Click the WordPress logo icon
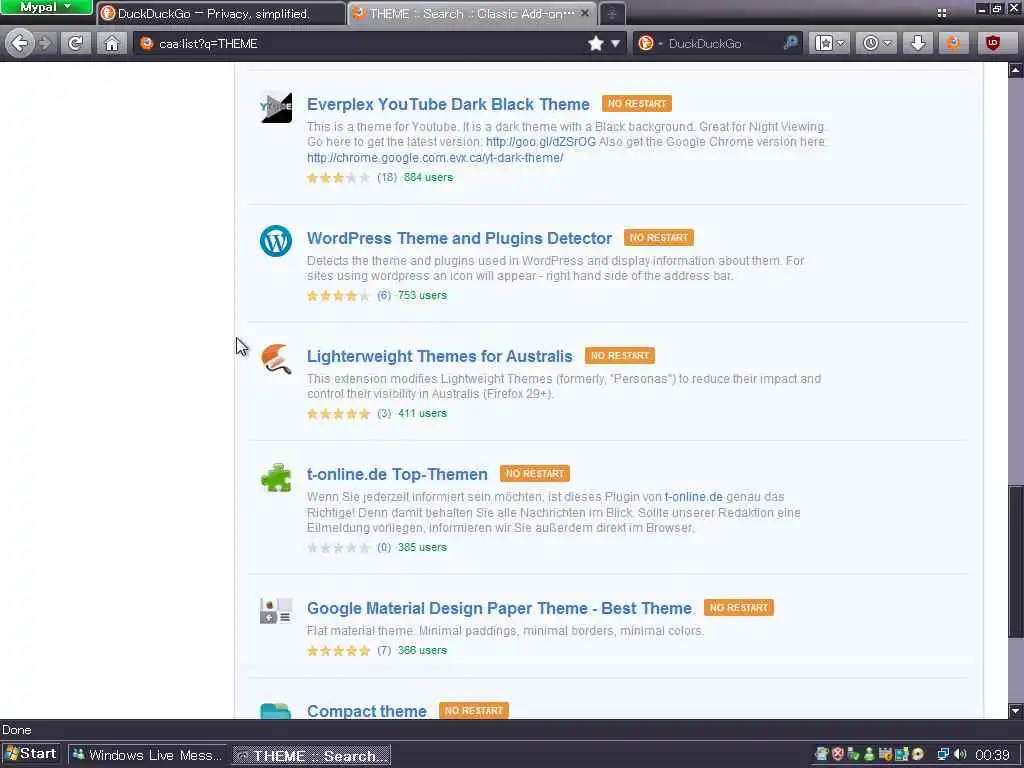The height and width of the screenshot is (768, 1024). 276,241
